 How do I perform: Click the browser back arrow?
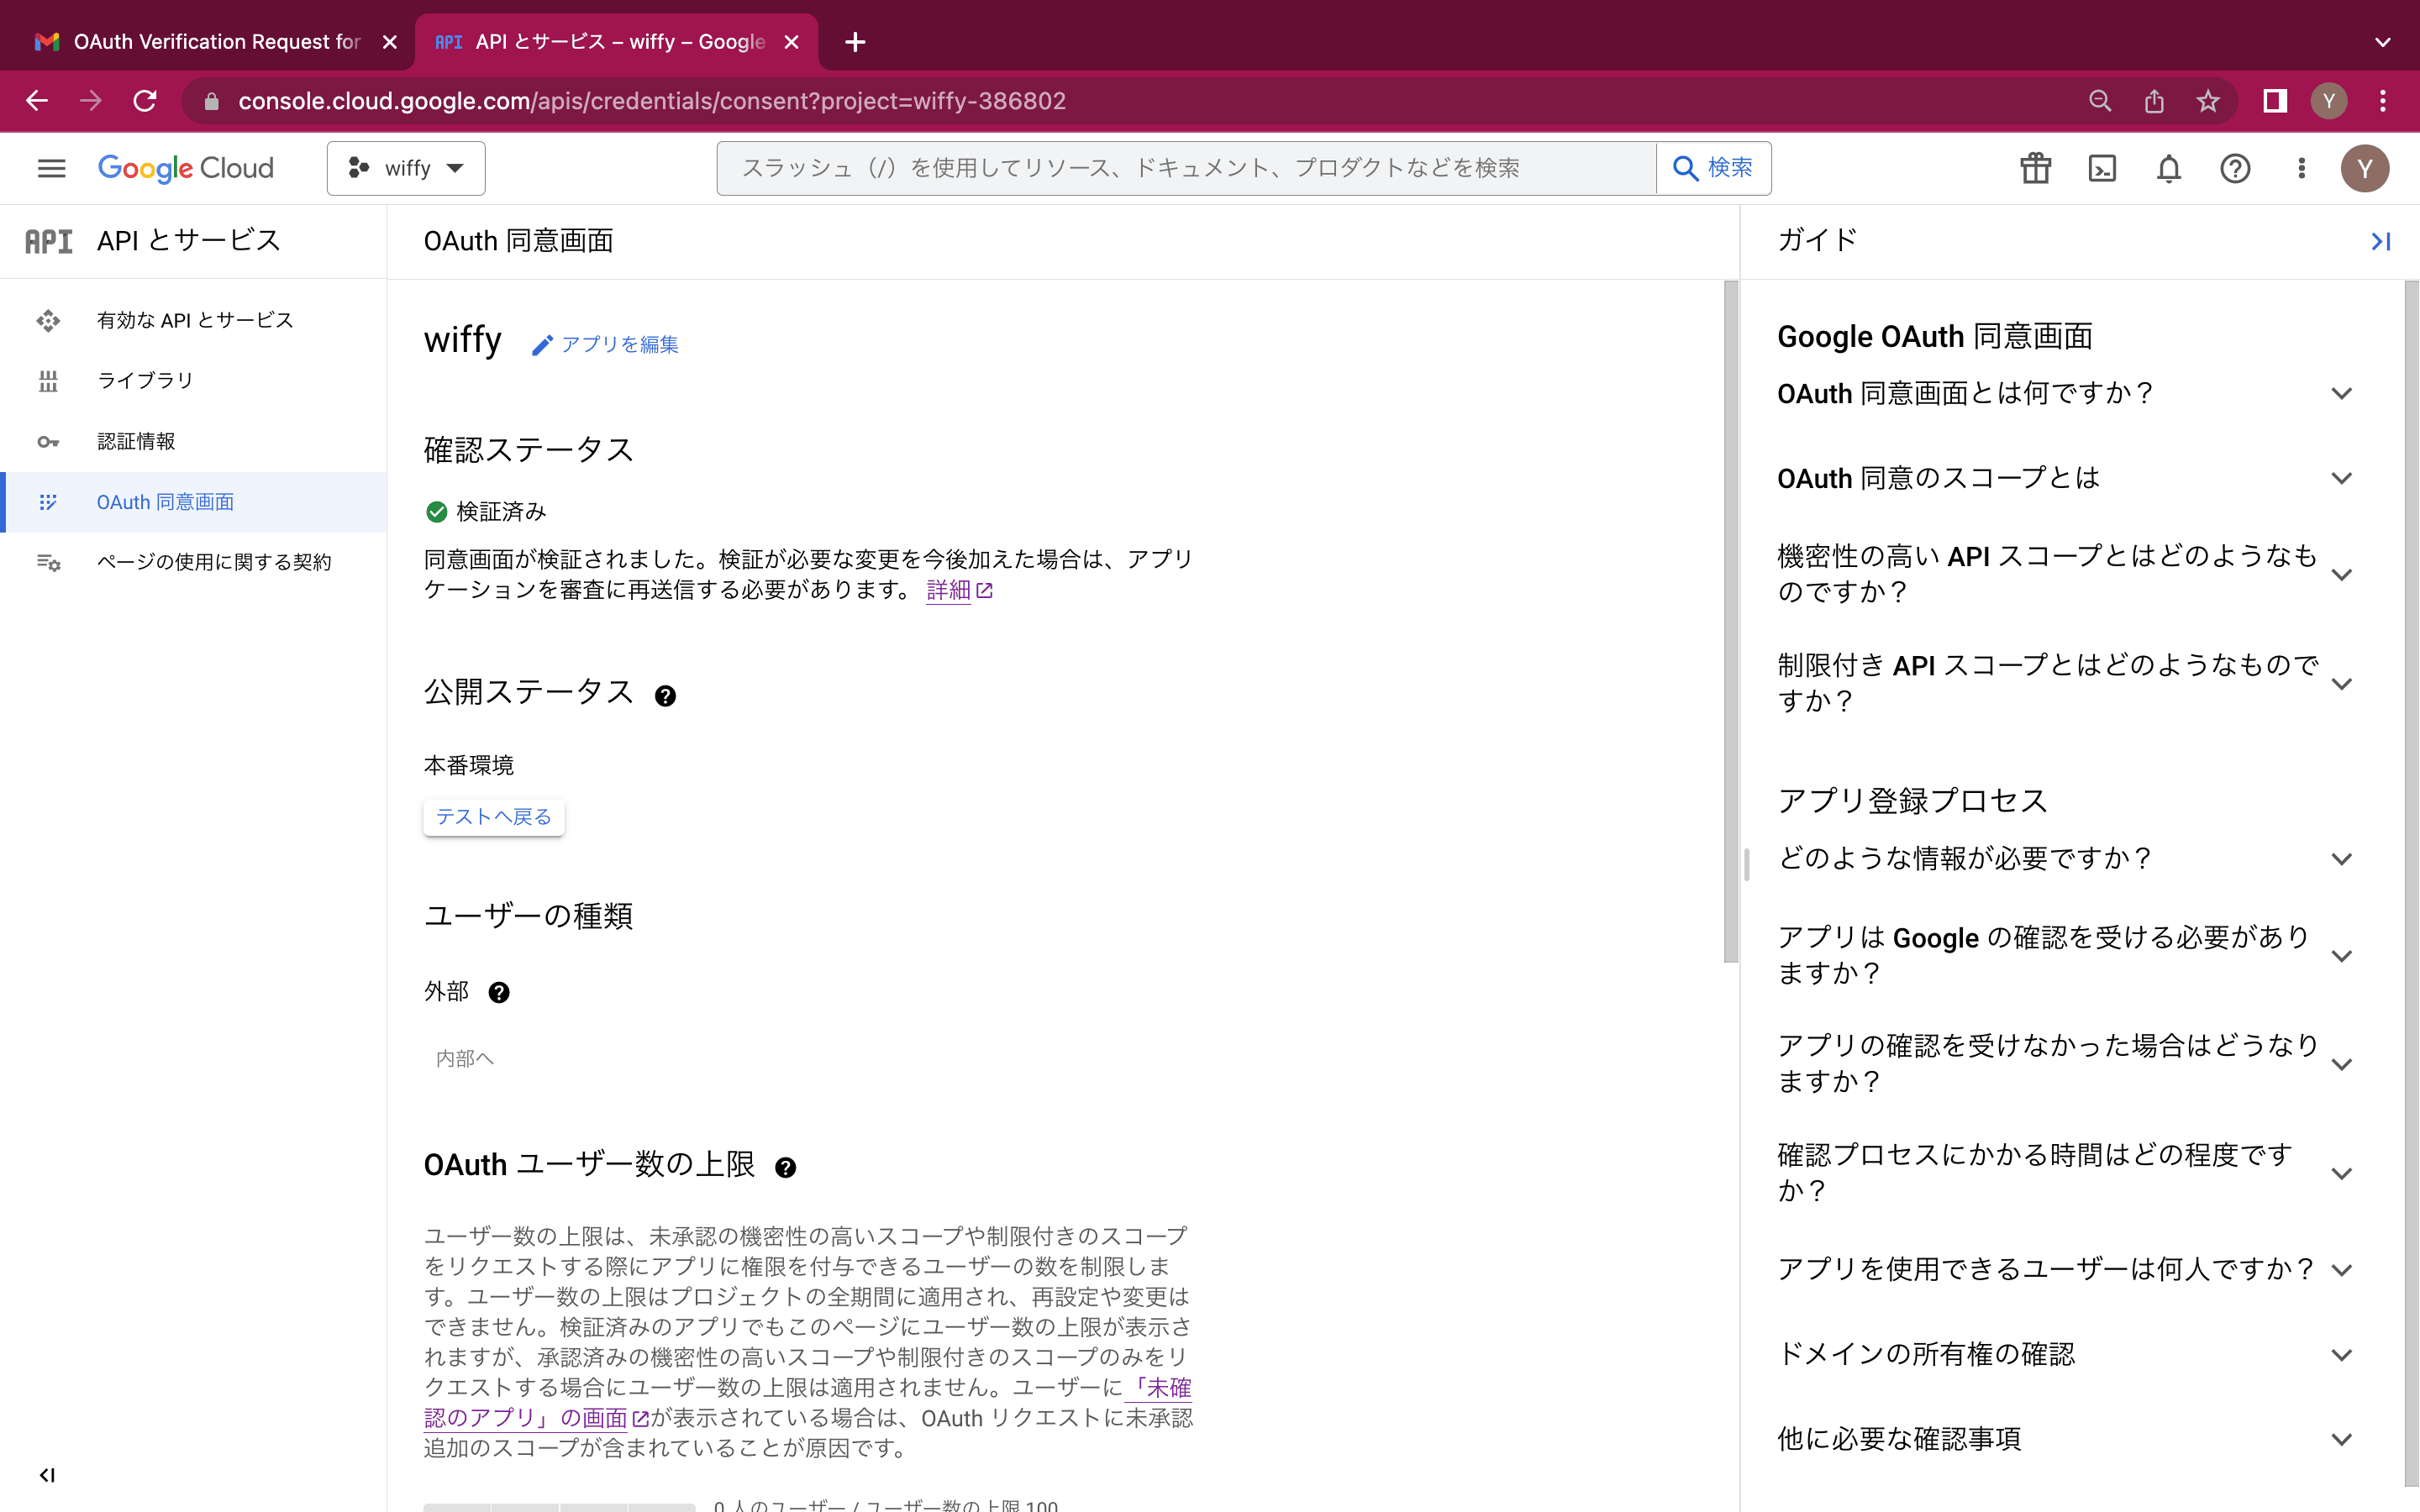click(37, 101)
